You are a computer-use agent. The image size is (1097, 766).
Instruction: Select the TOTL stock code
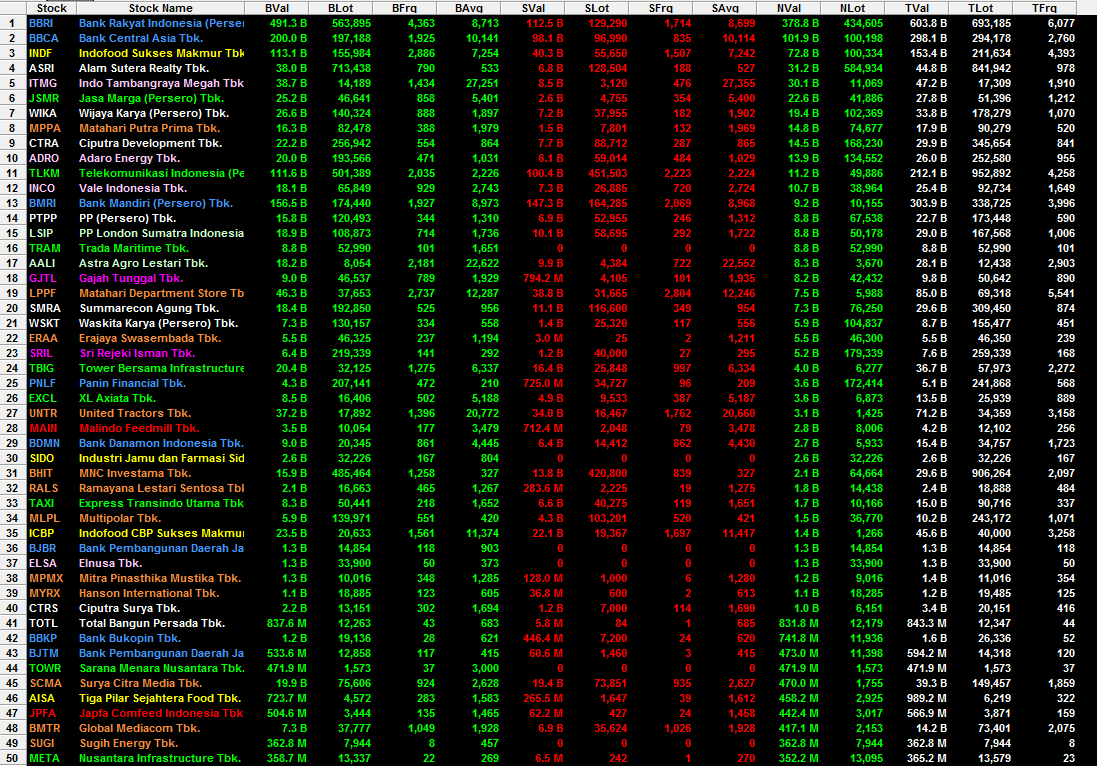coord(43,624)
